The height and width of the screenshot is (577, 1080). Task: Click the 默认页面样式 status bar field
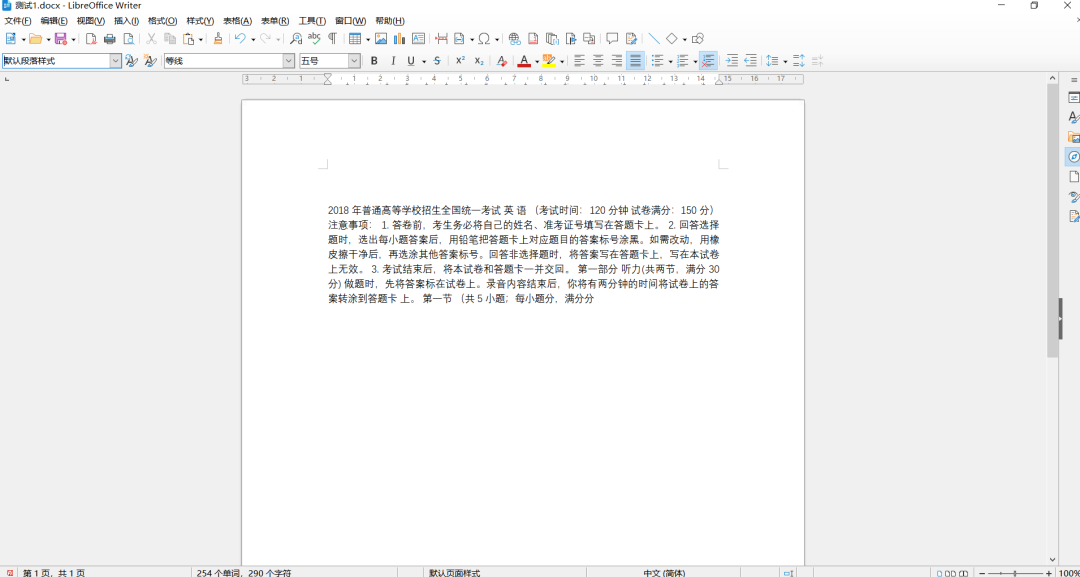(x=455, y=572)
